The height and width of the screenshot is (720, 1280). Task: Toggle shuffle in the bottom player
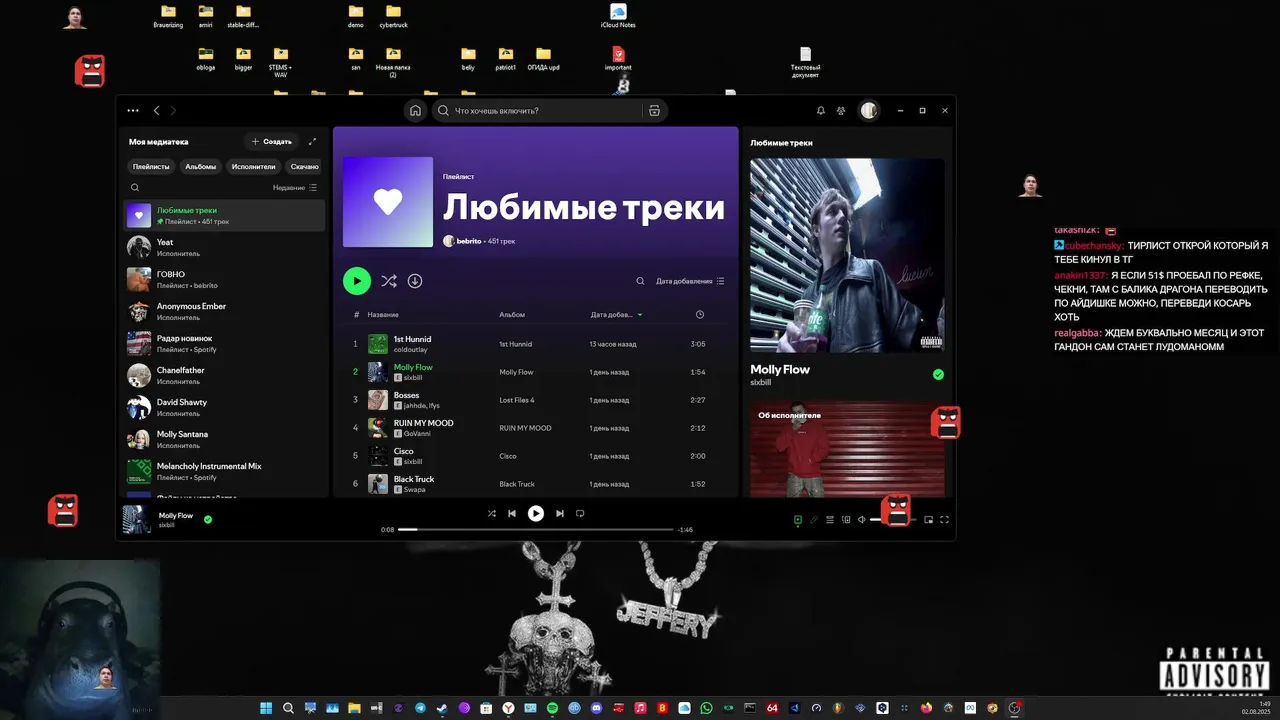(x=491, y=514)
